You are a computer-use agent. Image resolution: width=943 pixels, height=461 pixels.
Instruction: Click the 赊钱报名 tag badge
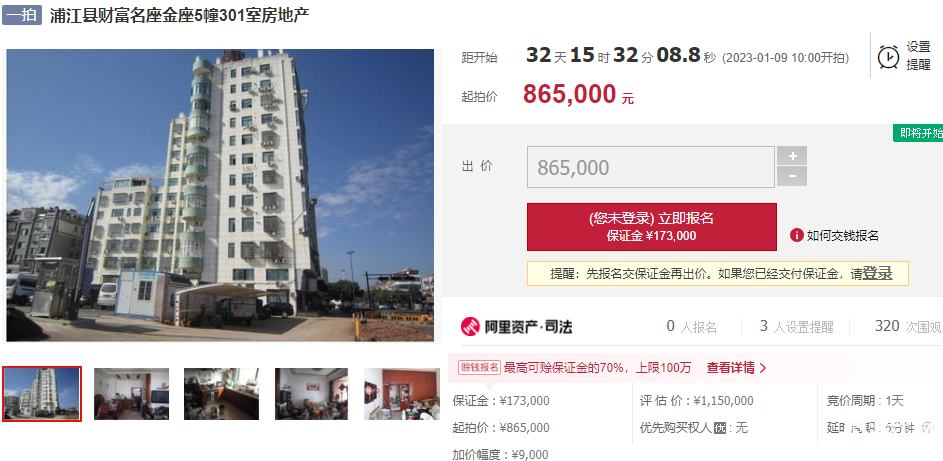tap(479, 367)
